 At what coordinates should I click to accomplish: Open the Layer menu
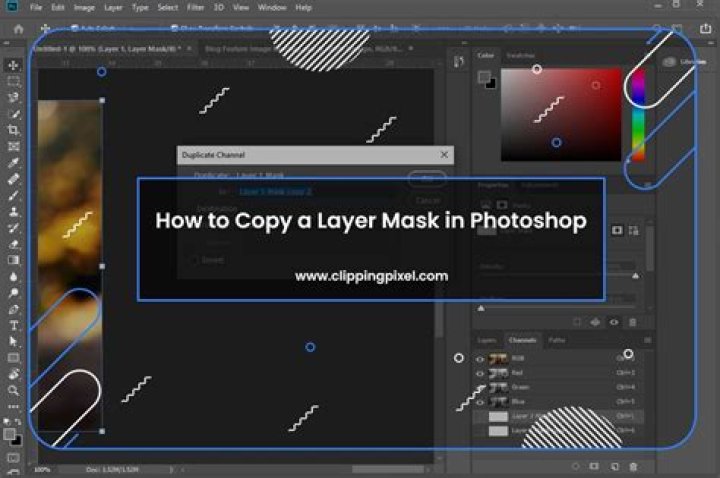113,7
